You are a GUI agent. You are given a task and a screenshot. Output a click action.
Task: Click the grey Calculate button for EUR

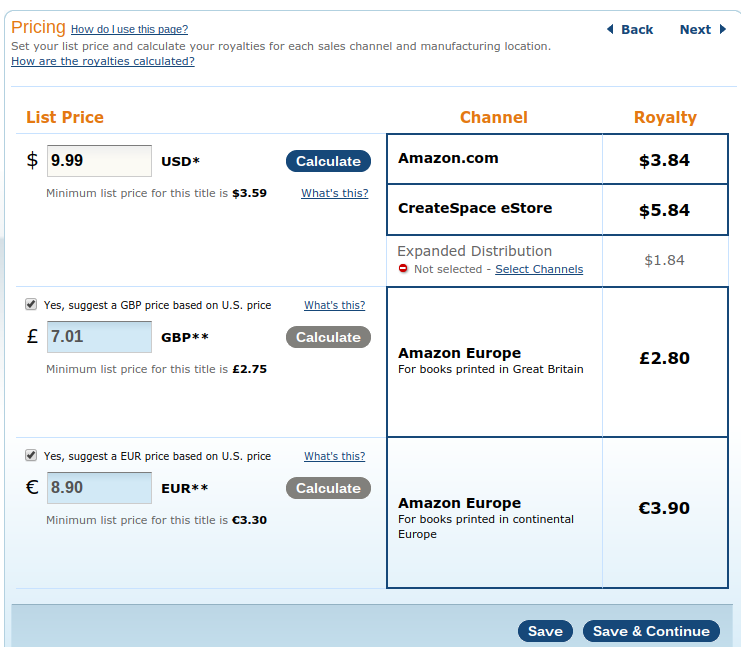click(x=328, y=488)
